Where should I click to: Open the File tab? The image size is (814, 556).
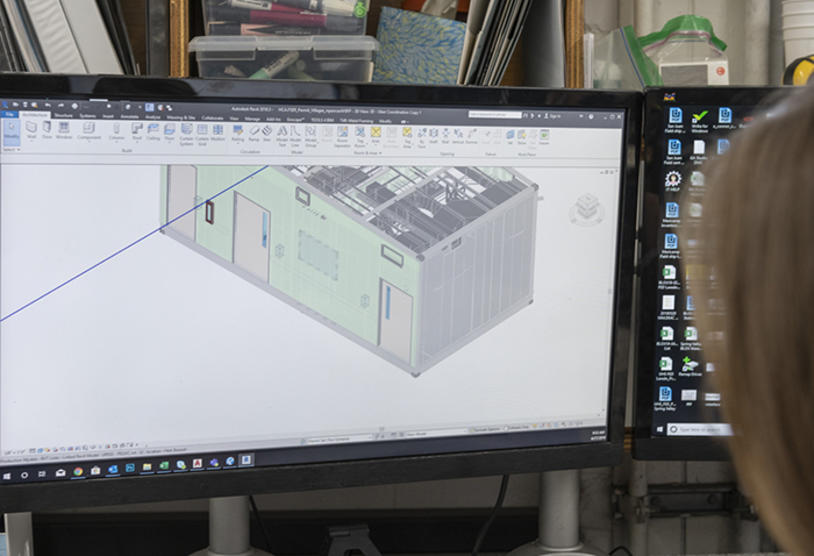coord(9,114)
